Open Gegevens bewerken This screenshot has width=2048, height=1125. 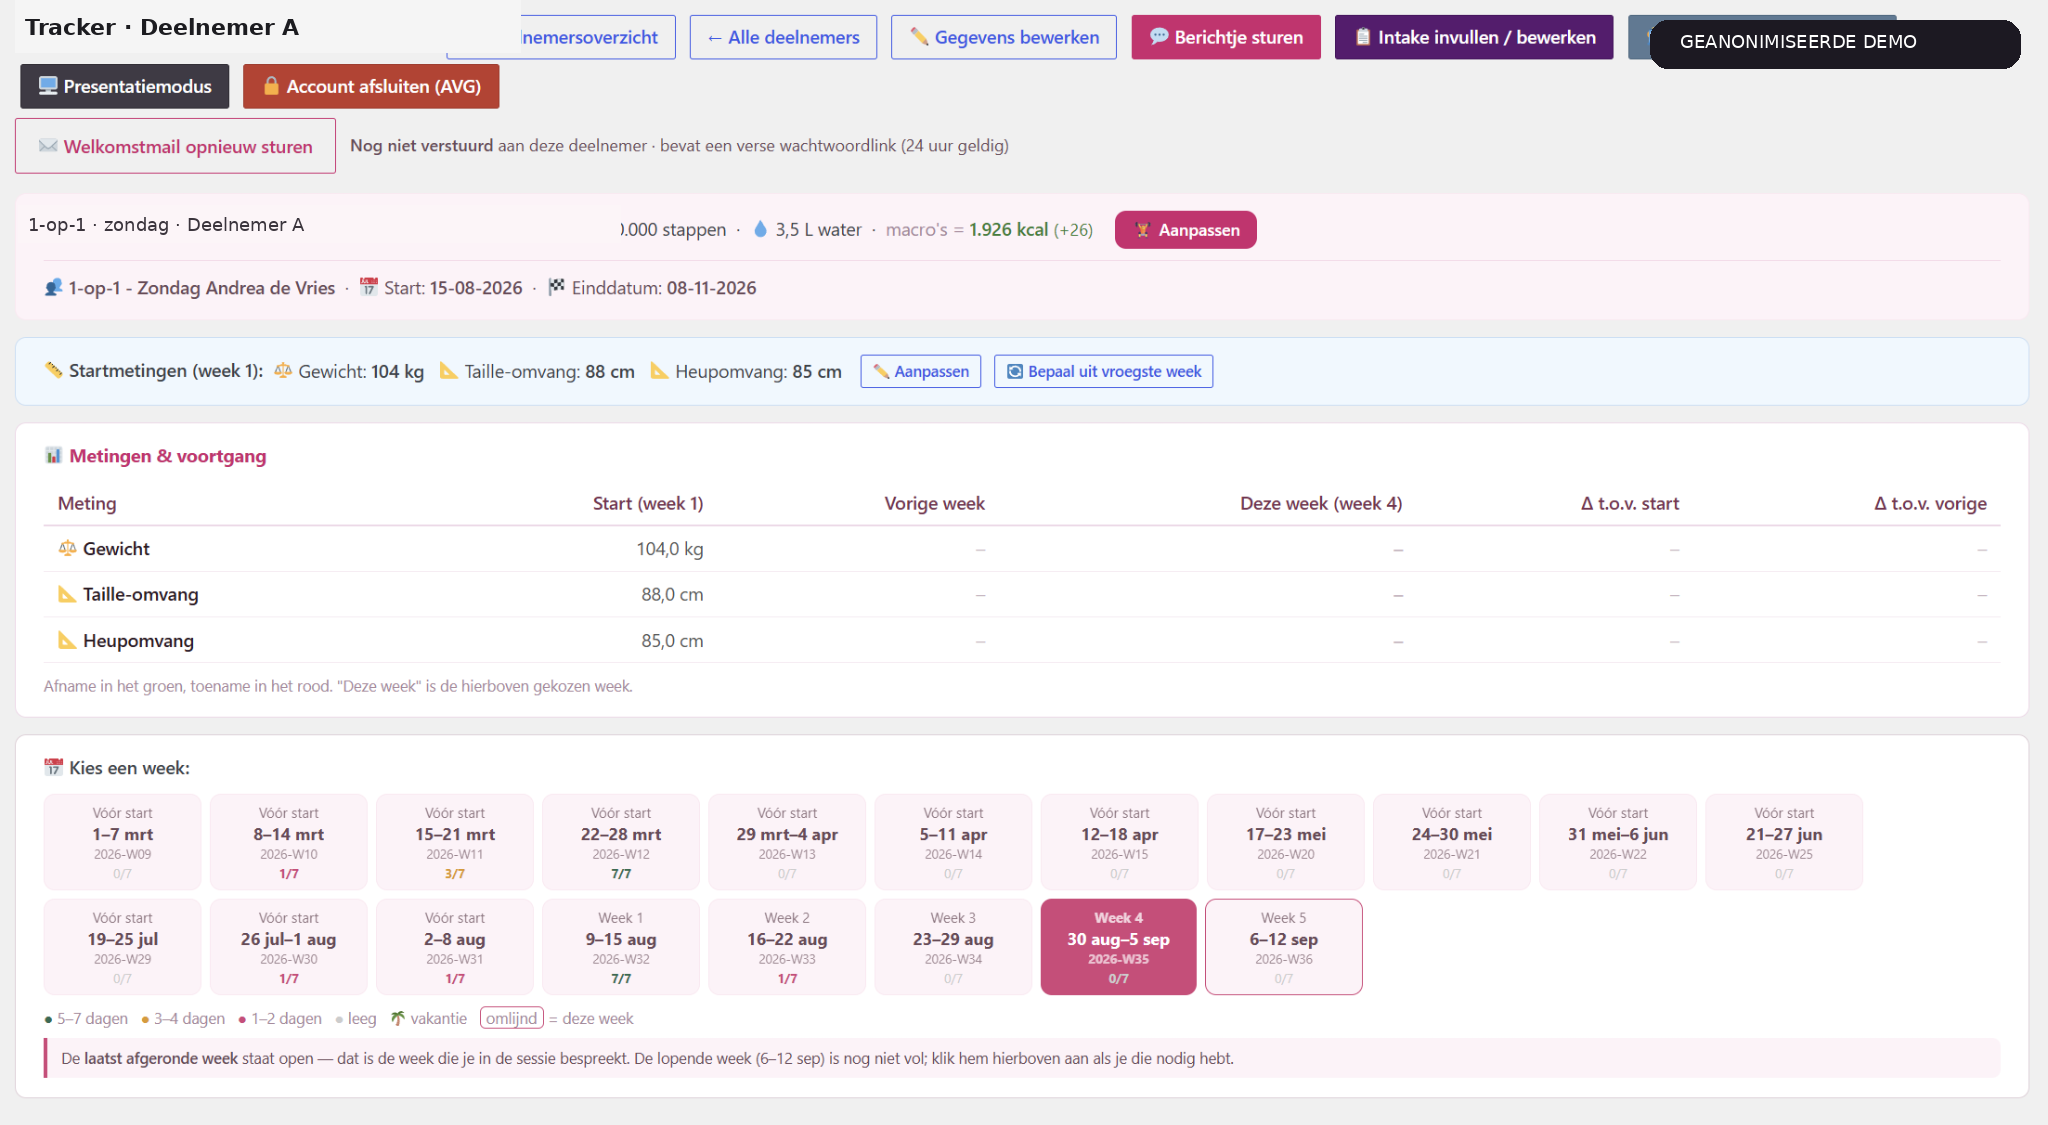[1004, 37]
